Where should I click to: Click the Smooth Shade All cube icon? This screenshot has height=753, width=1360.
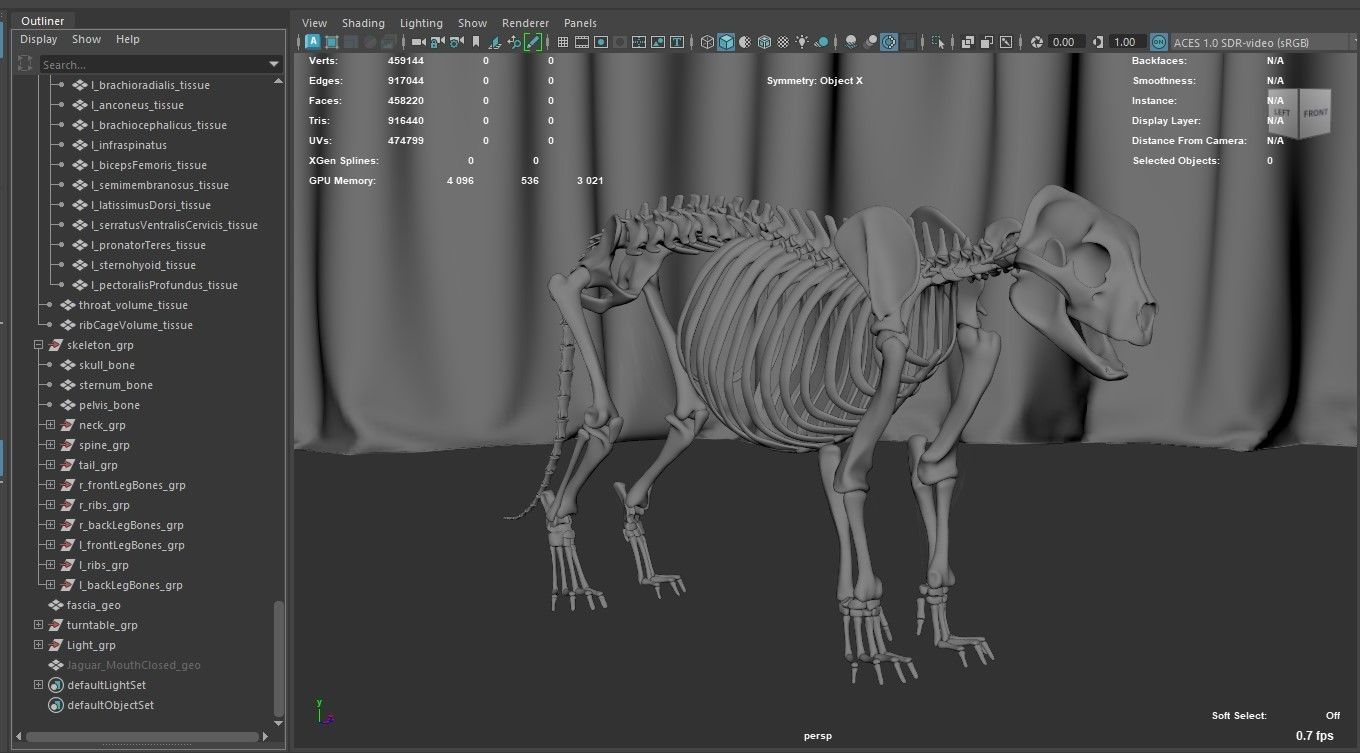coord(726,42)
